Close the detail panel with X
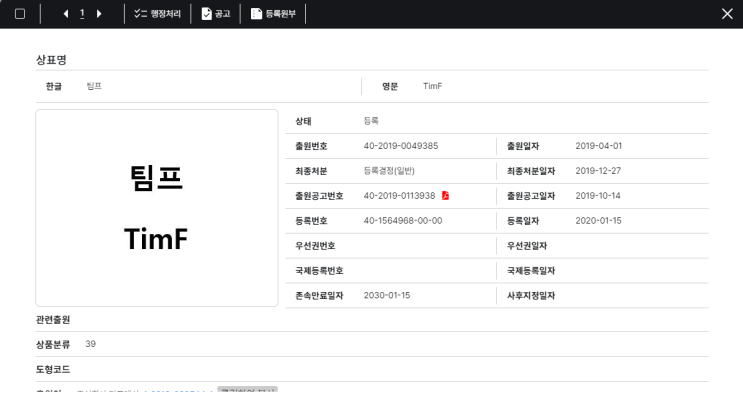The width and height of the screenshot is (743, 396). tap(727, 14)
